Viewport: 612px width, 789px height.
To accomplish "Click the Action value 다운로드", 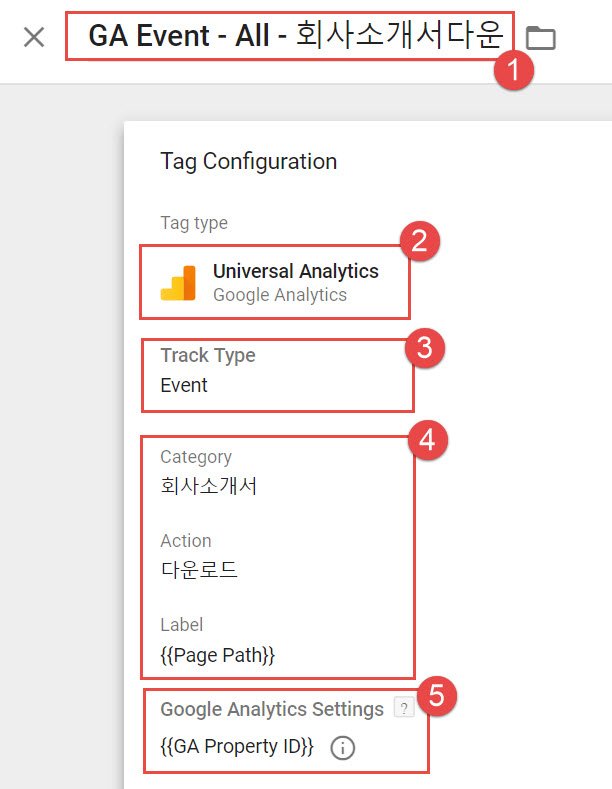I will [x=199, y=570].
